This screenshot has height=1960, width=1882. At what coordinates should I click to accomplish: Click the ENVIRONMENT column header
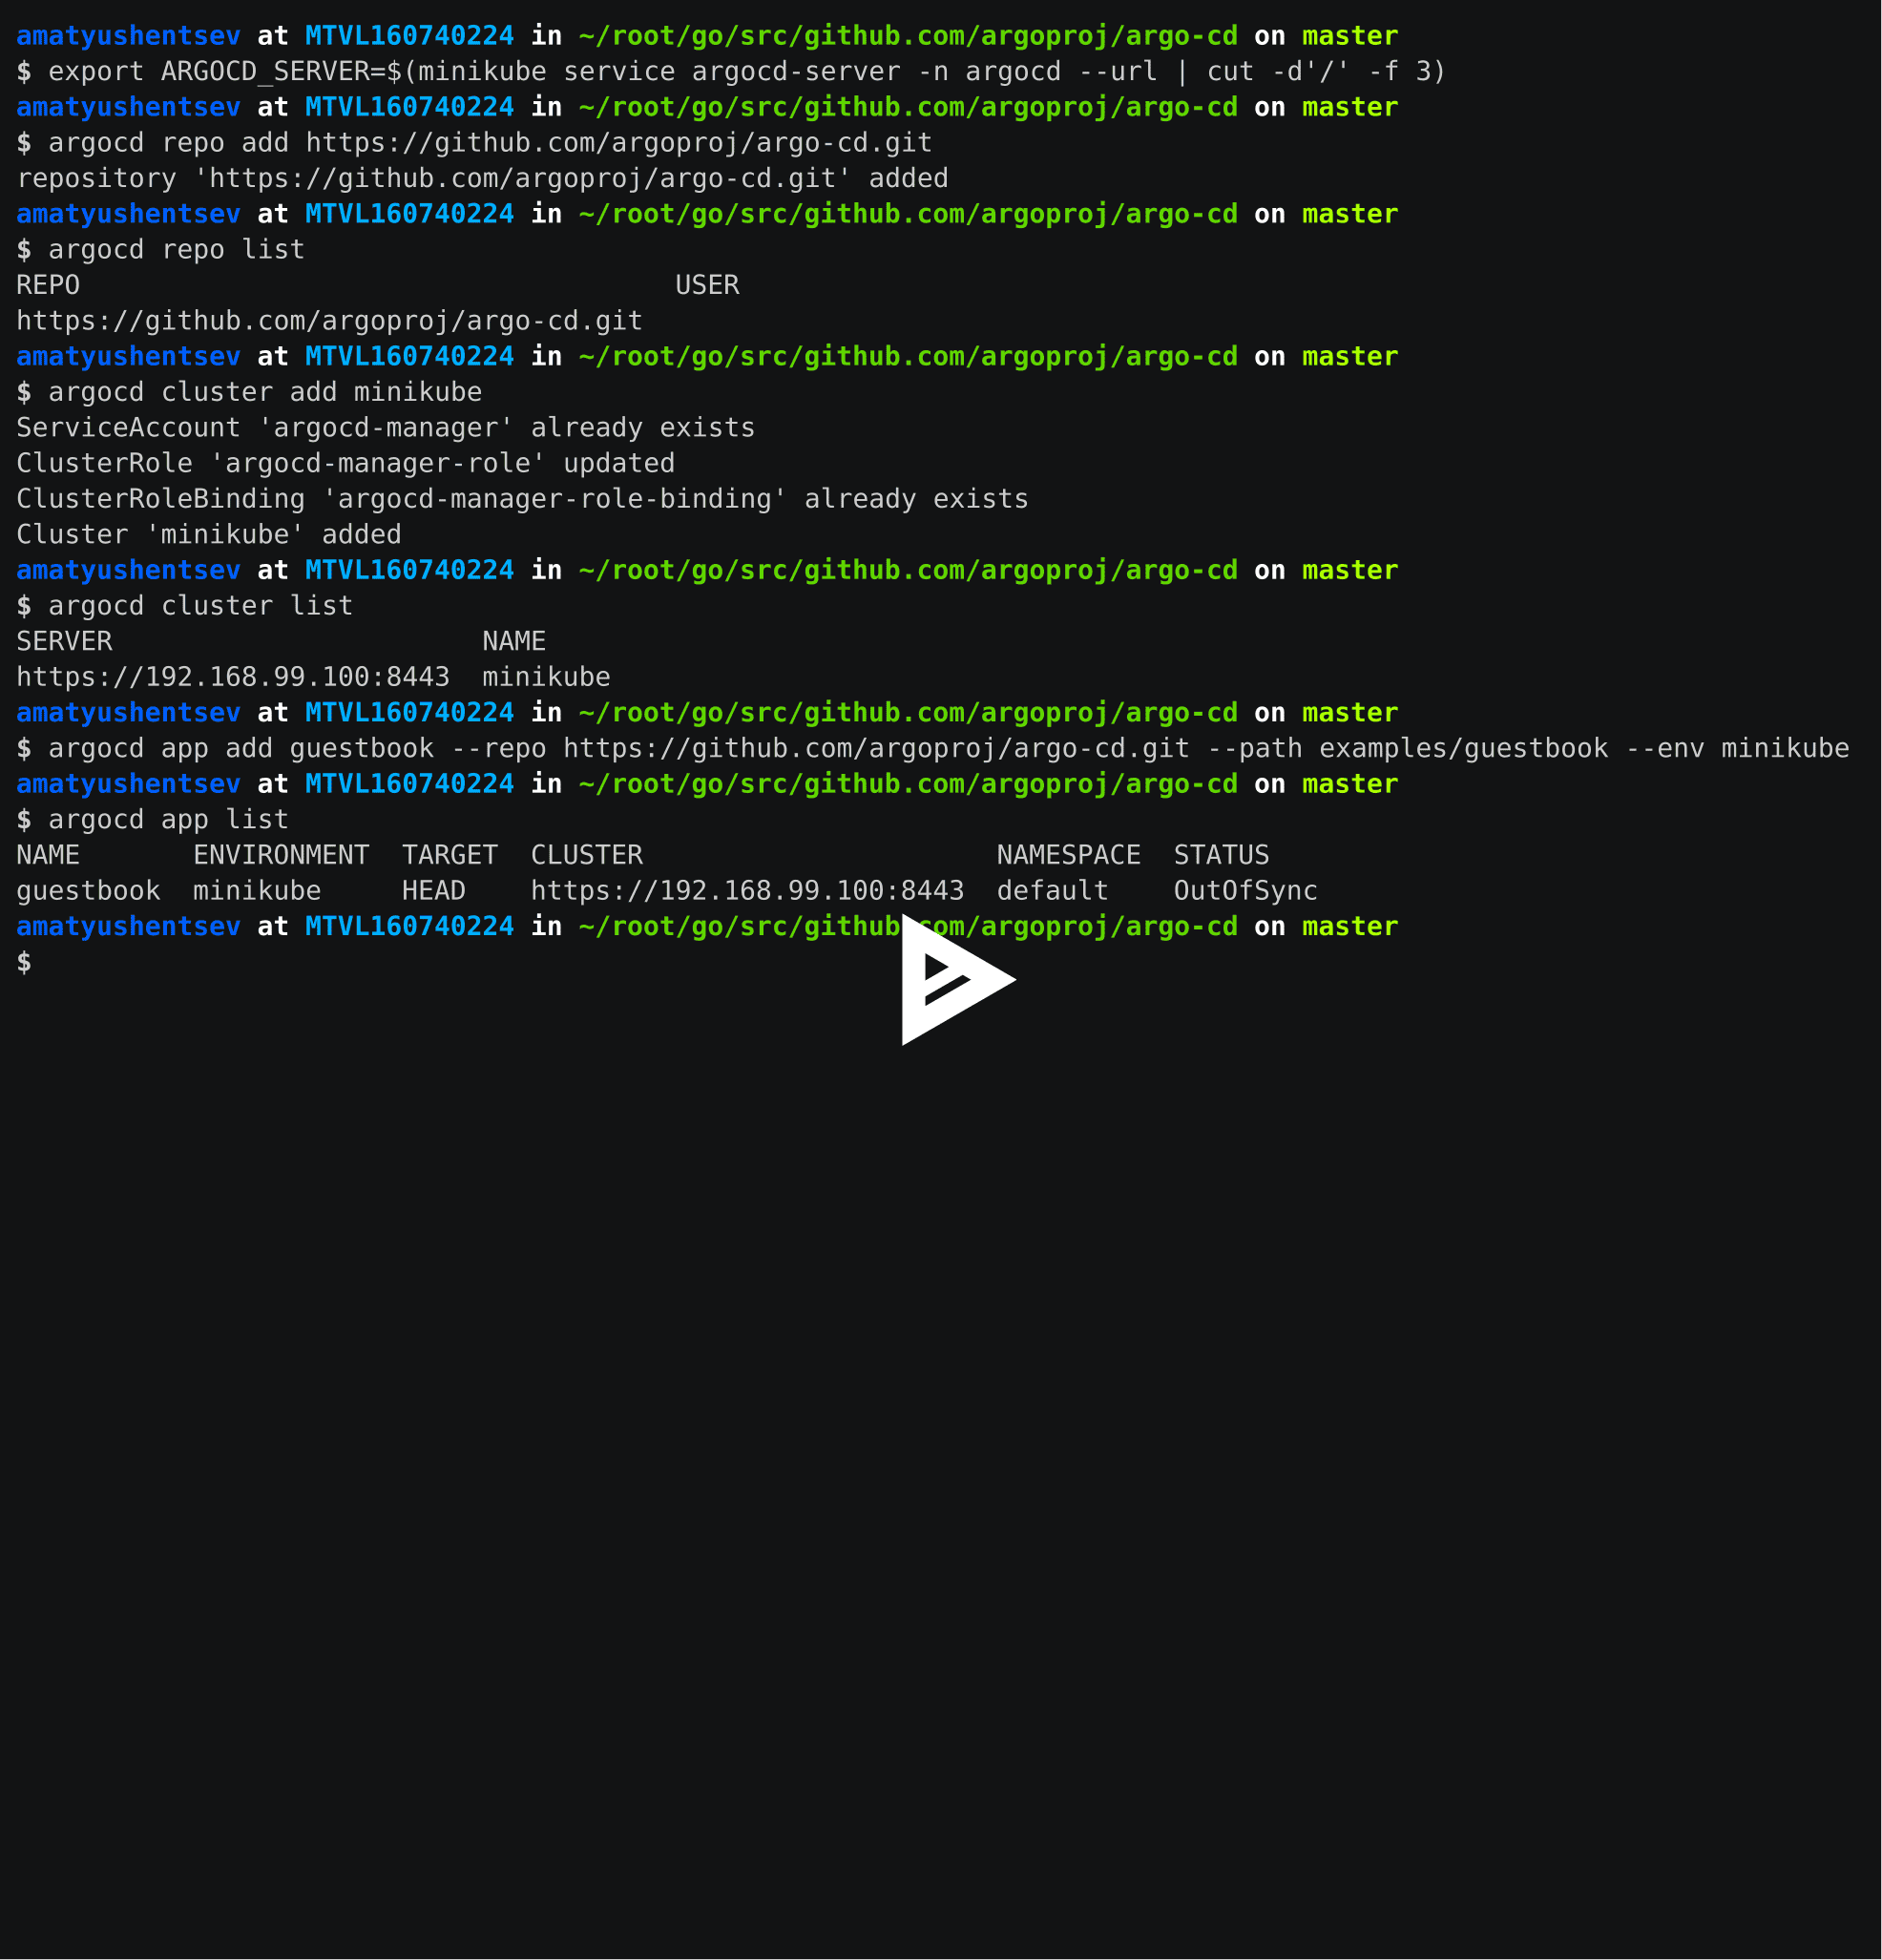click(281, 856)
